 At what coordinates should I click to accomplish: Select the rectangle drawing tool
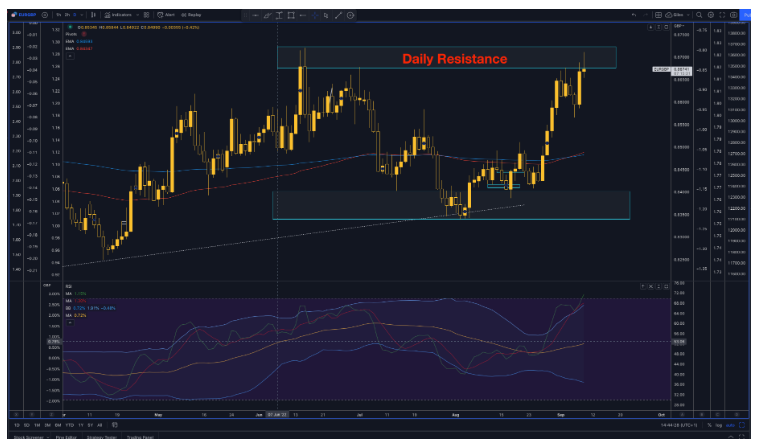(x=291, y=15)
